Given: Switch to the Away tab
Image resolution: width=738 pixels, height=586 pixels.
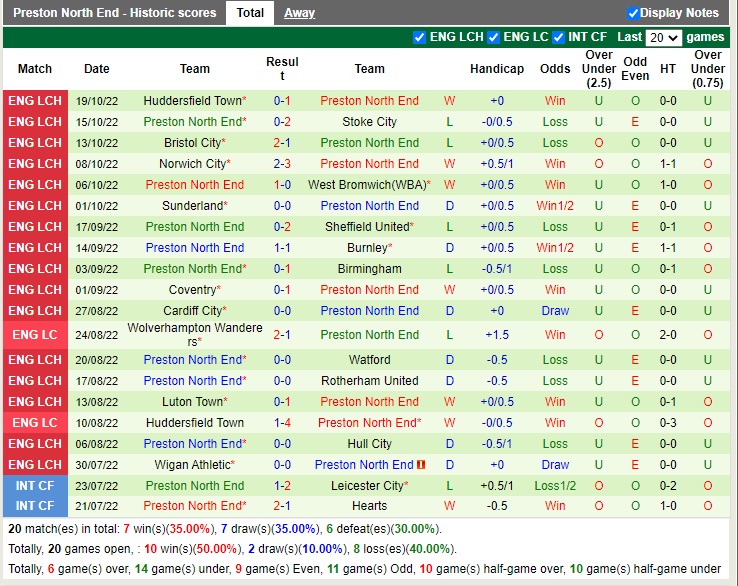Looking at the screenshot, I should point(299,13).
